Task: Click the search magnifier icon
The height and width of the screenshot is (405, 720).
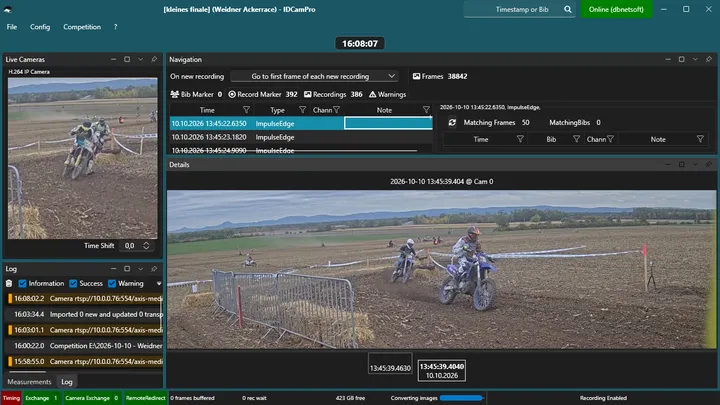Action: click(x=568, y=9)
